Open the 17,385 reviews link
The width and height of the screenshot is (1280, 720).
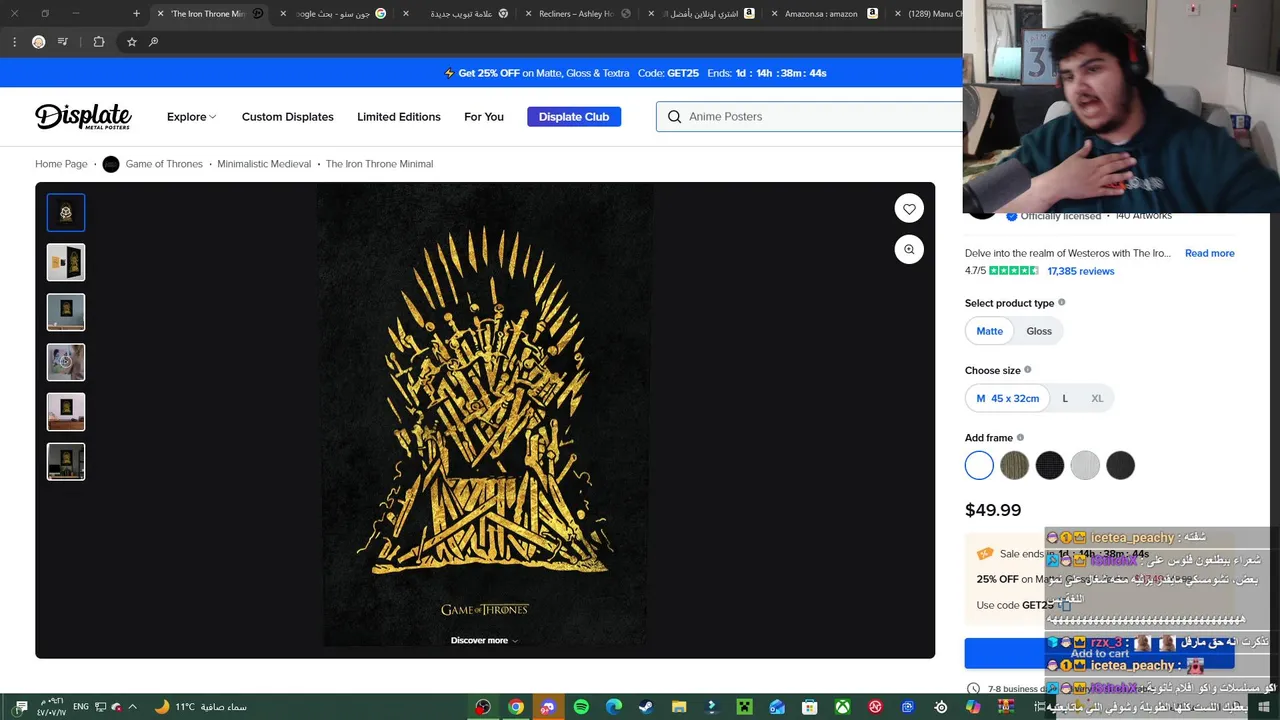click(1080, 271)
